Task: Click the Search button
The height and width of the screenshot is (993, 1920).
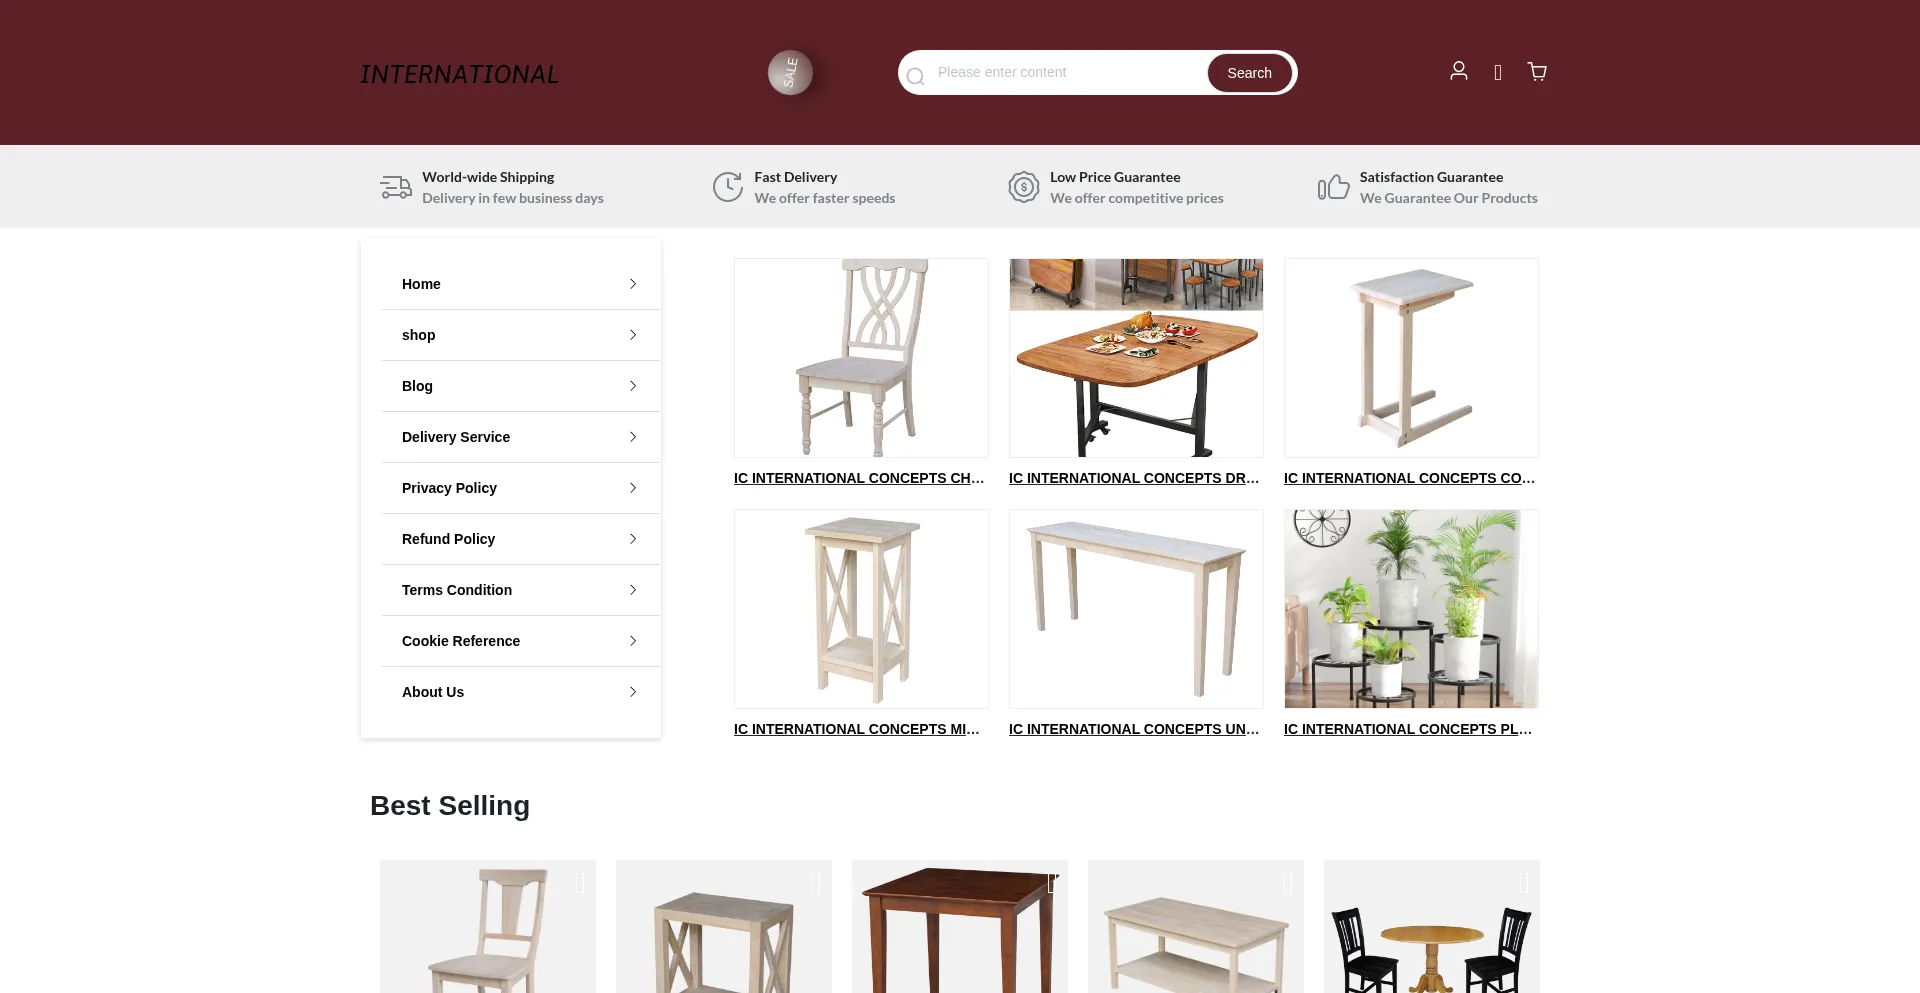Action: pyautogui.click(x=1250, y=73)
